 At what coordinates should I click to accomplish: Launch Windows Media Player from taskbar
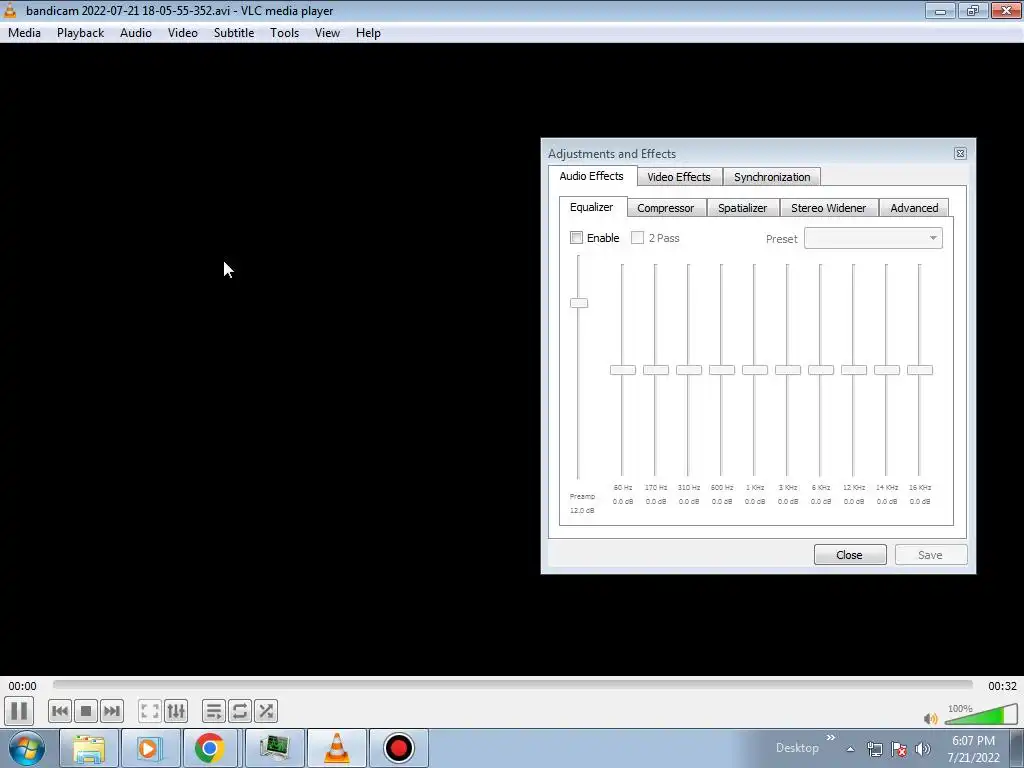point(149,748)
